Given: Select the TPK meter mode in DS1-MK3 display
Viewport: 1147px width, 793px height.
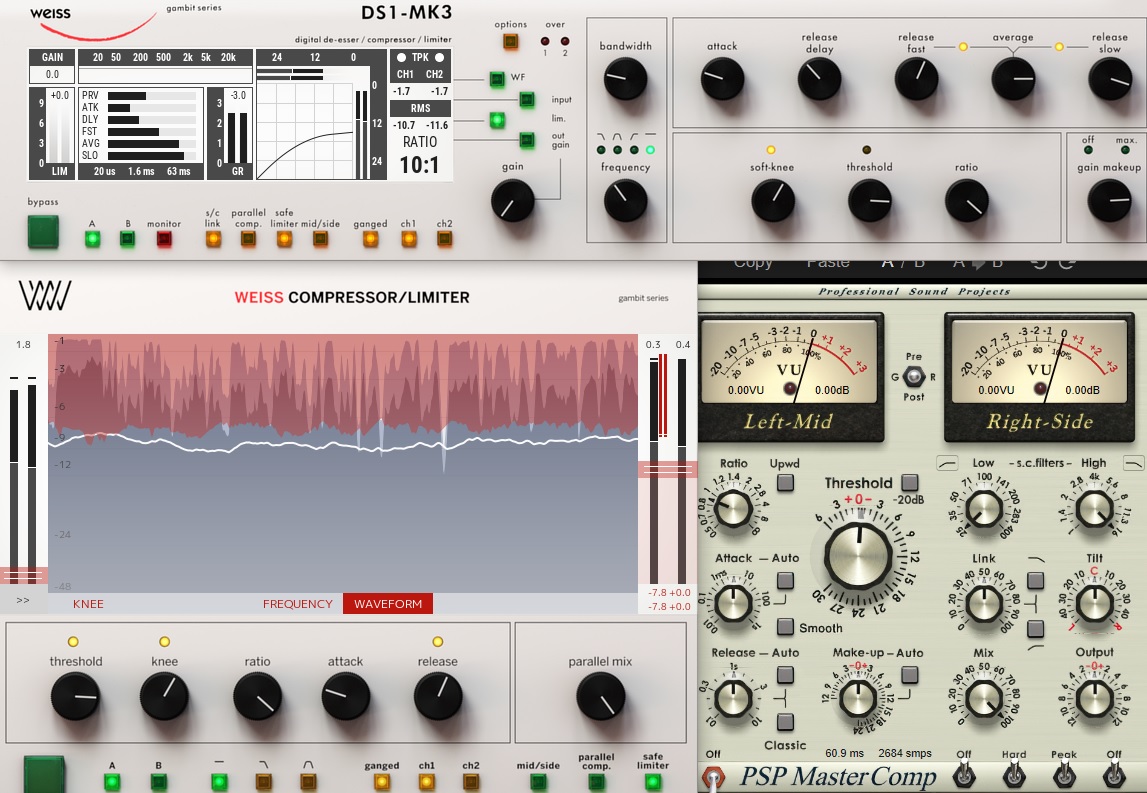Looking at the screenshot, I should coord(421,57).
